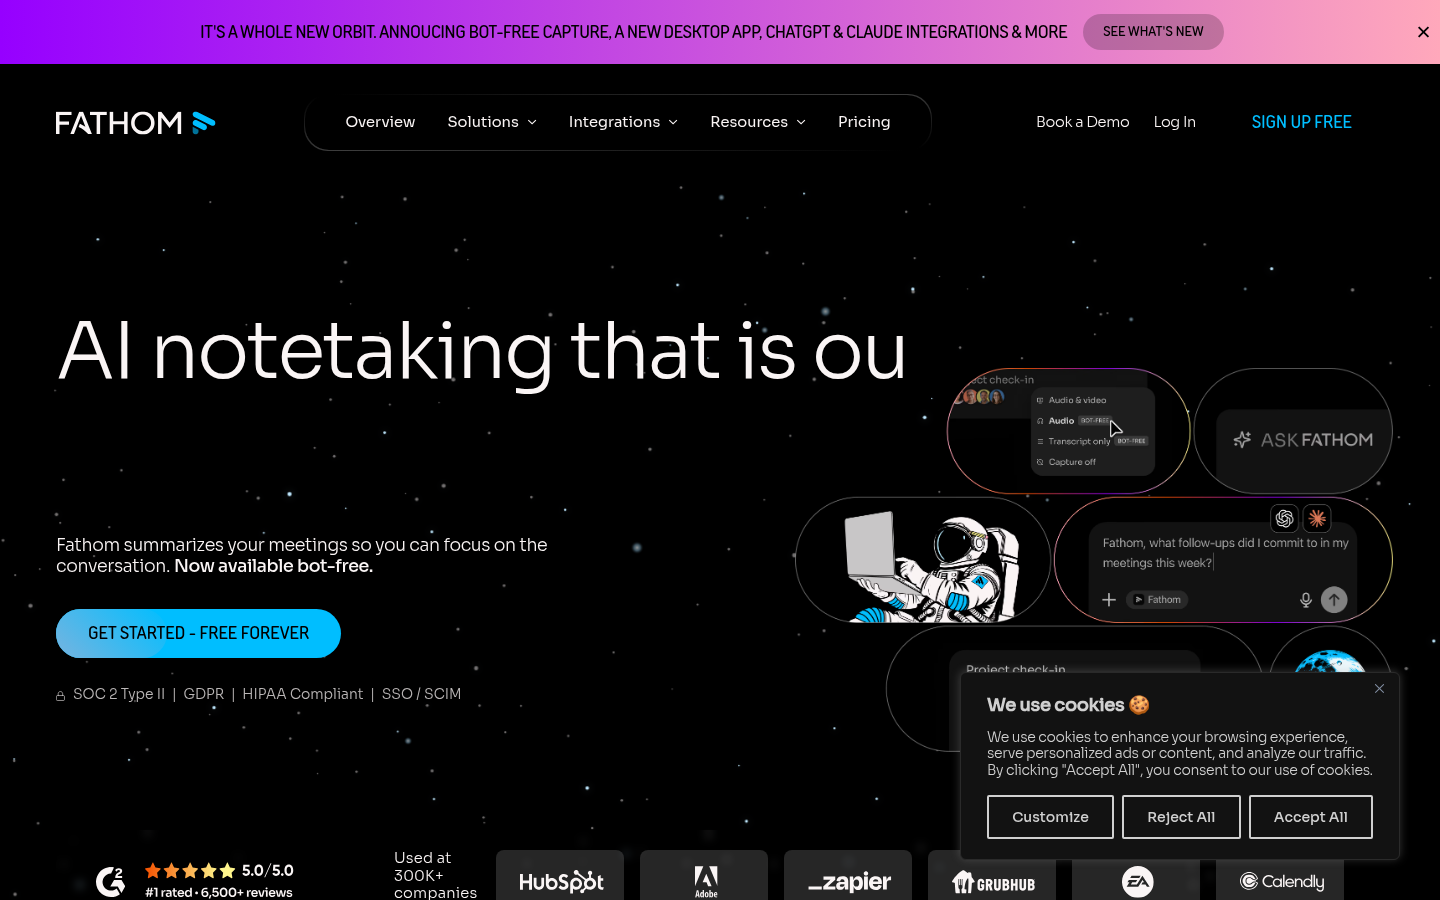Click the five-star rating row
Image resolution: width=1440 pixels, height=900 pixels.
190,870
